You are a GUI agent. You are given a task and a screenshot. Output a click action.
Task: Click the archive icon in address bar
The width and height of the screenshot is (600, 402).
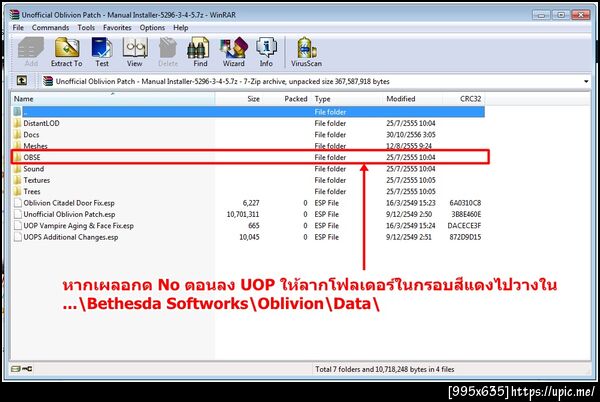[48, 81]
